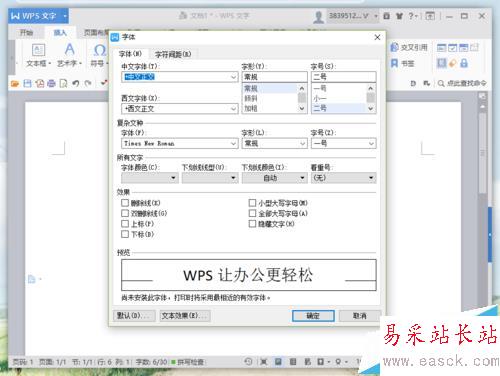Click the 字号 size input field
This screenshot has height=376, width=500.
tap(344, 77)
